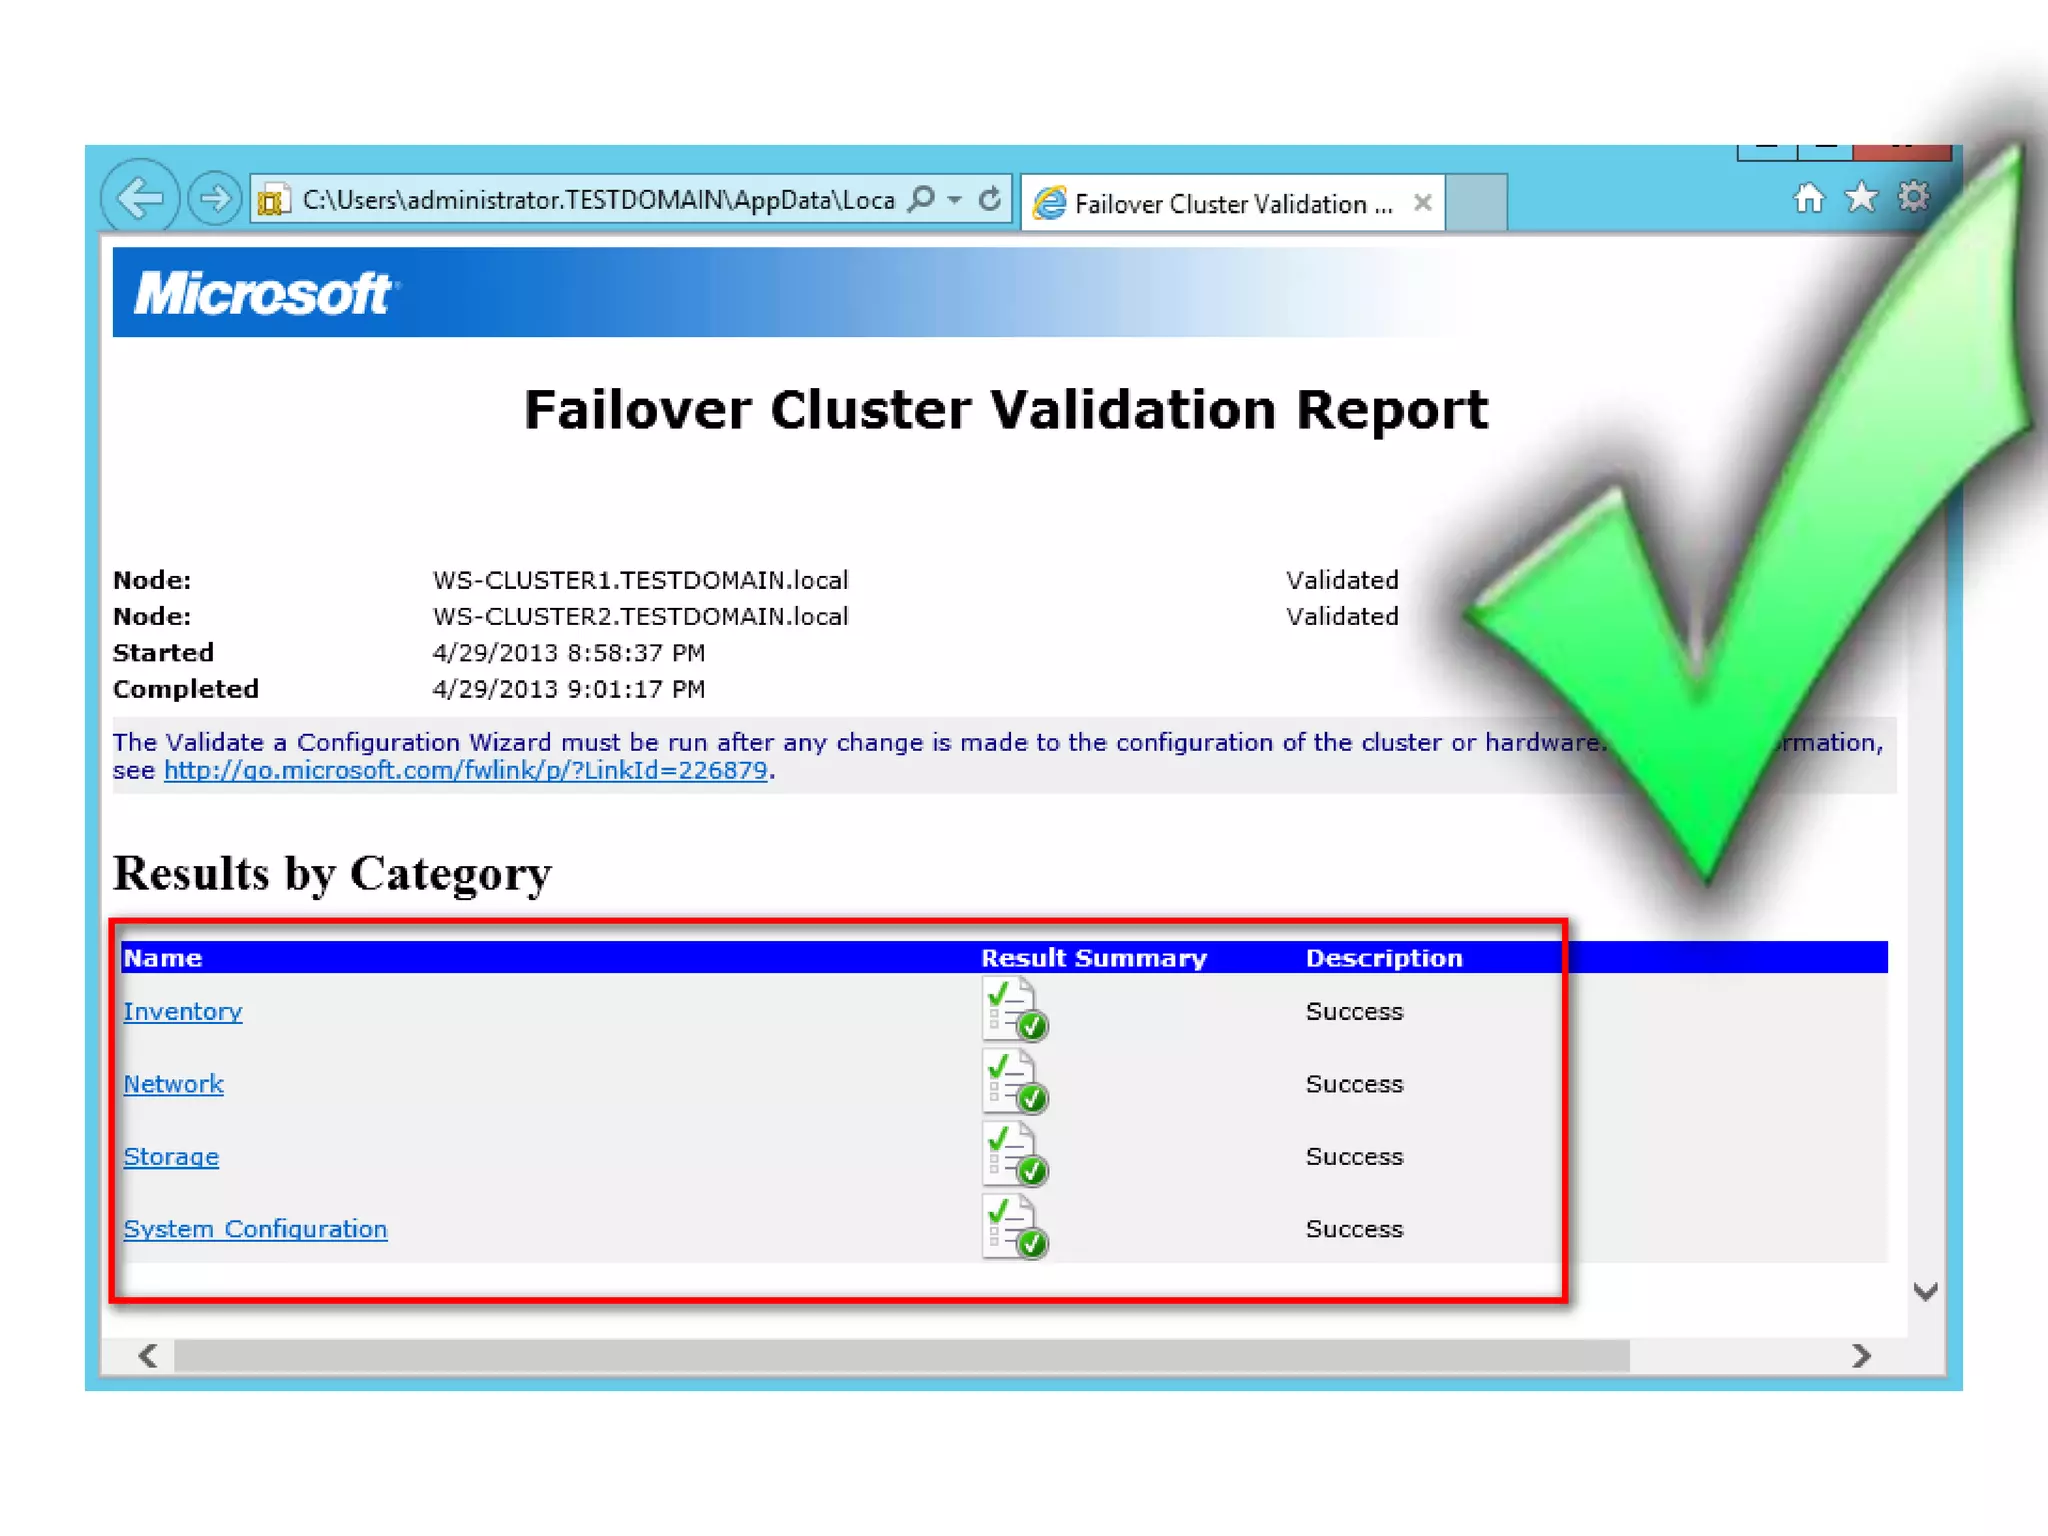The height and width of the screenshot is (1536, 2048).
Task: Open the Network results link
Action: click(173, 1084)
